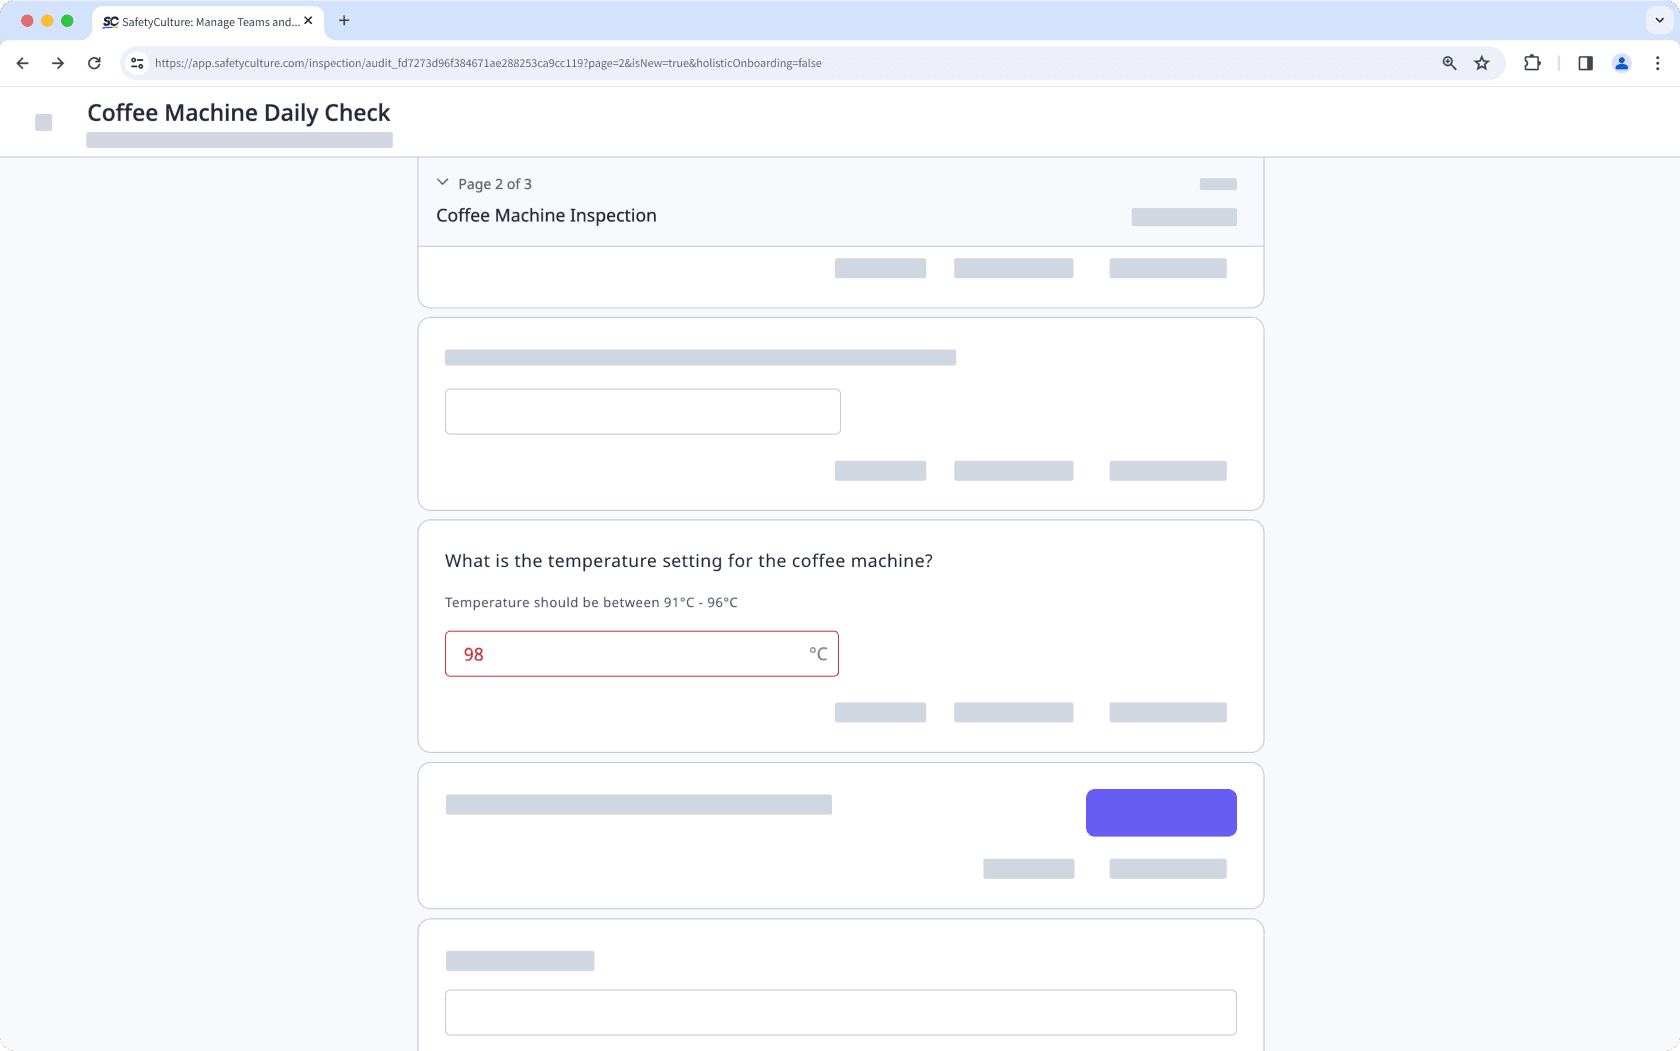Click the browser forward arrow
Screen dimensions: 1680x1051
[58, 63]
